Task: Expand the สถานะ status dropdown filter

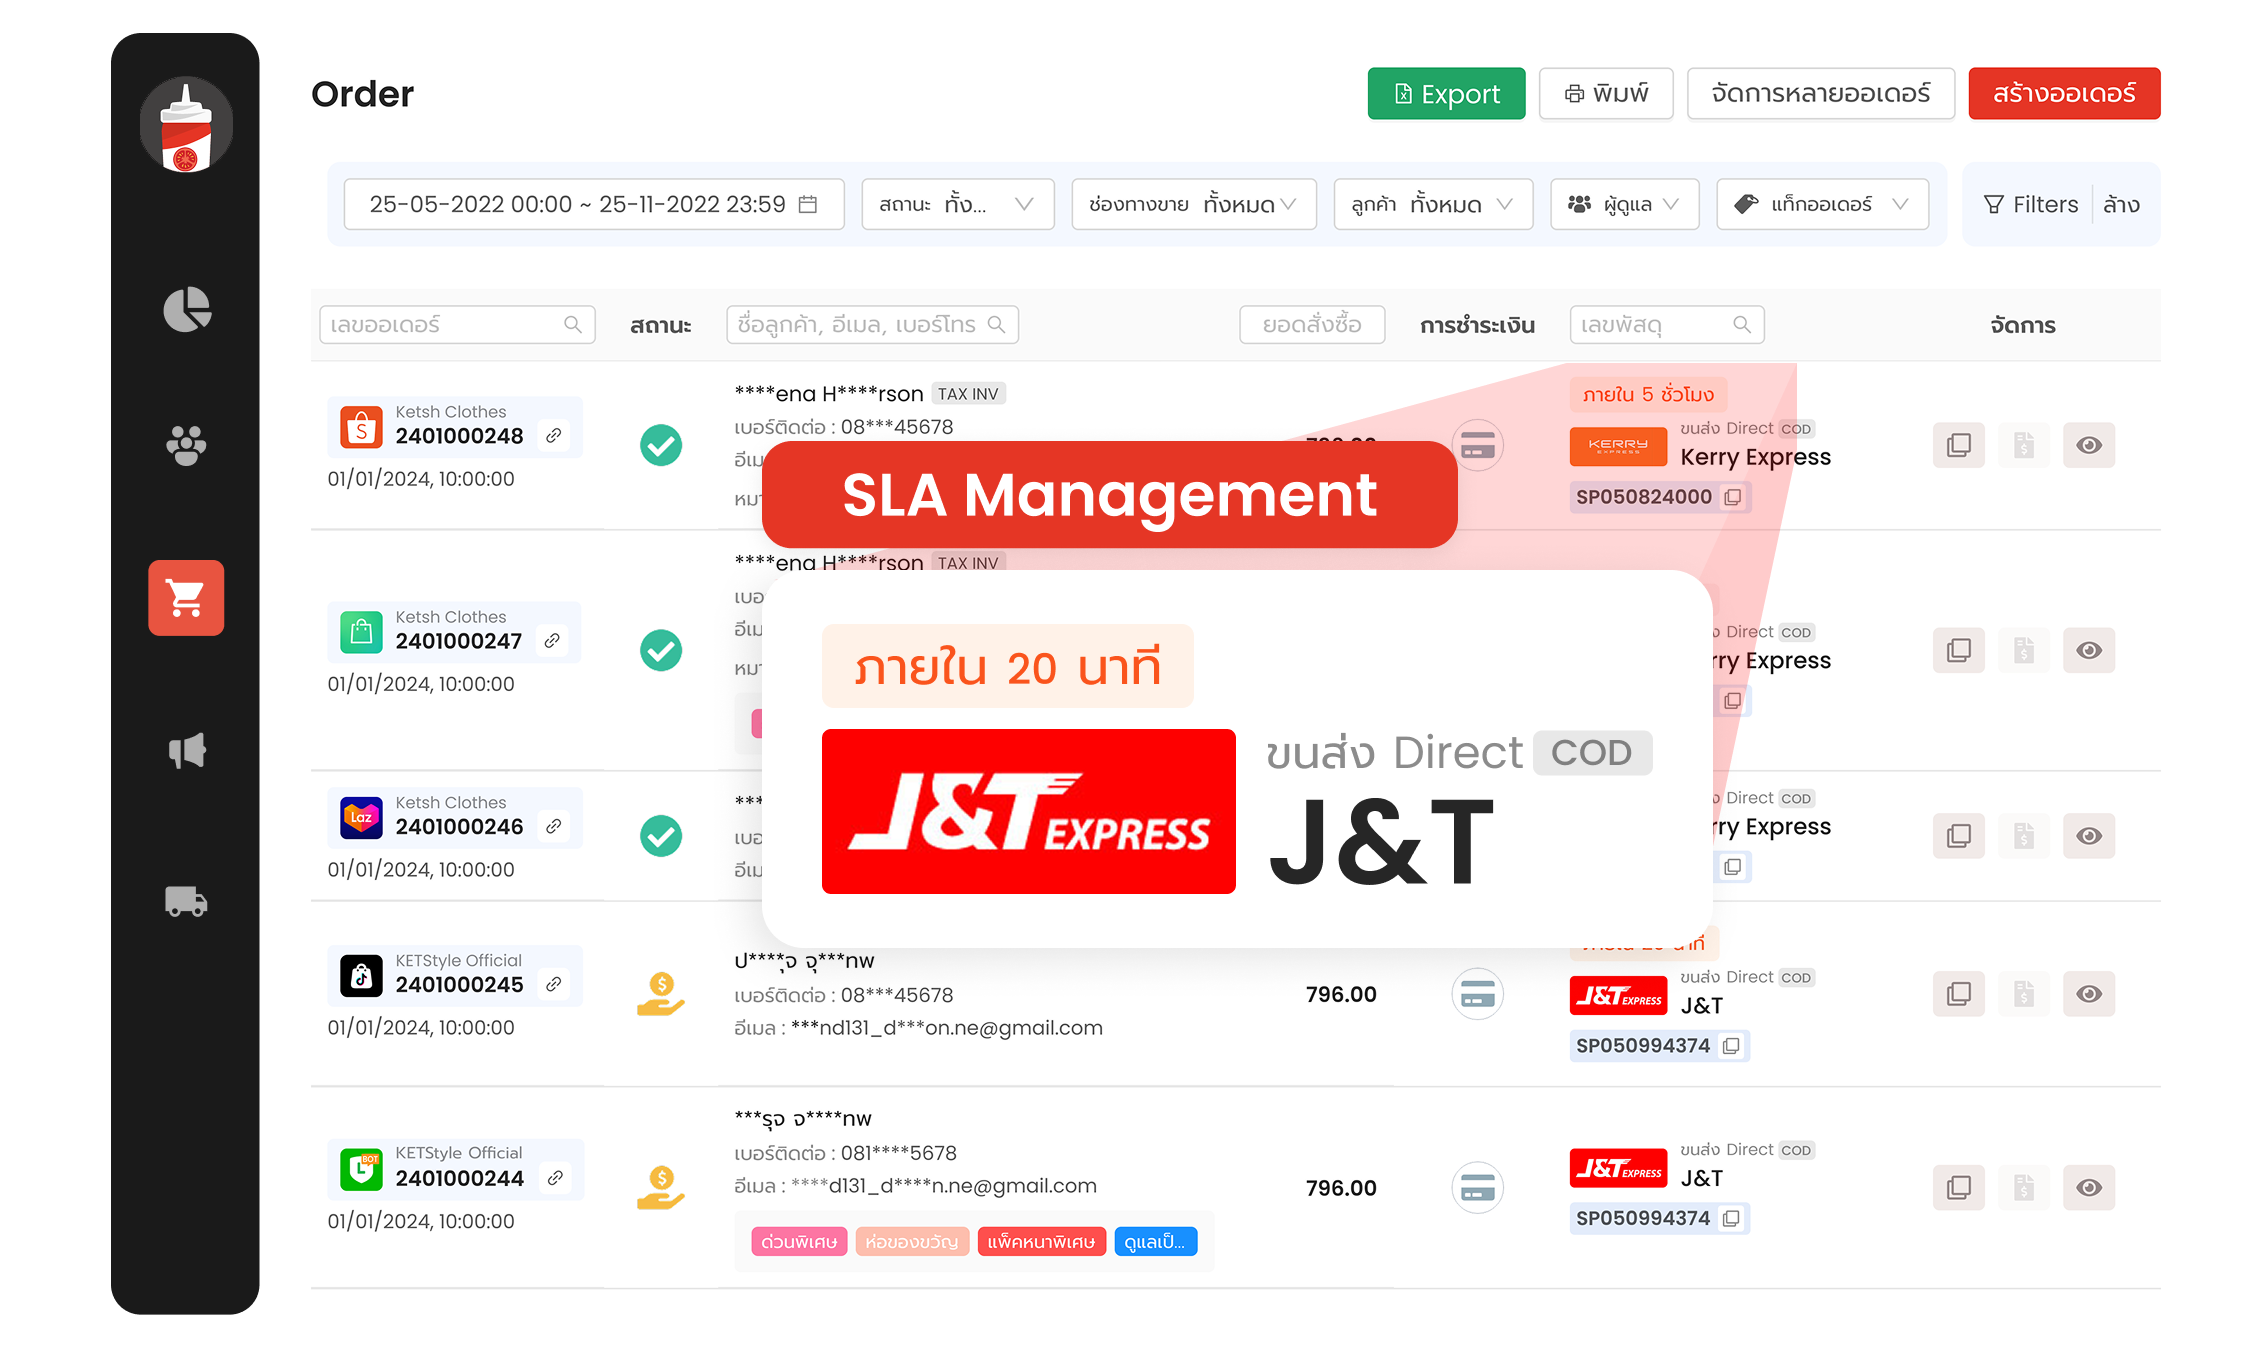Action: tap(957, 204)
